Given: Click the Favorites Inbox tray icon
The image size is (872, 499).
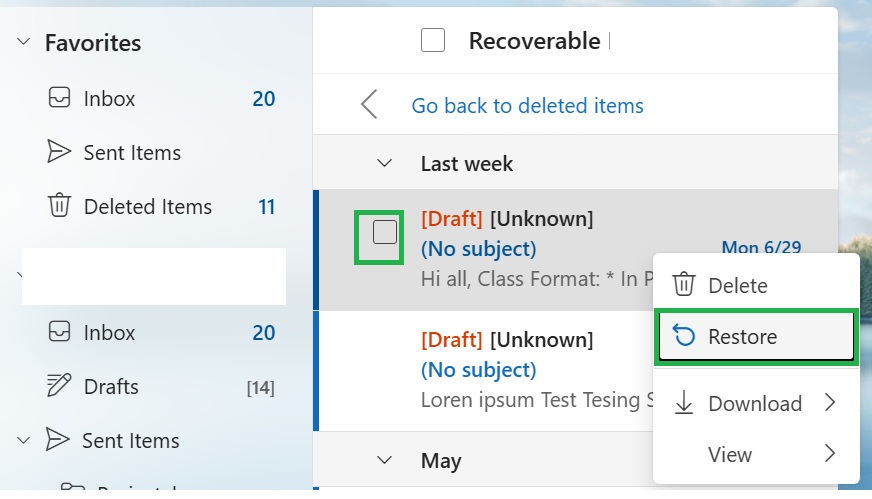Looking at the screenshot, I should (x=59, y=97).
